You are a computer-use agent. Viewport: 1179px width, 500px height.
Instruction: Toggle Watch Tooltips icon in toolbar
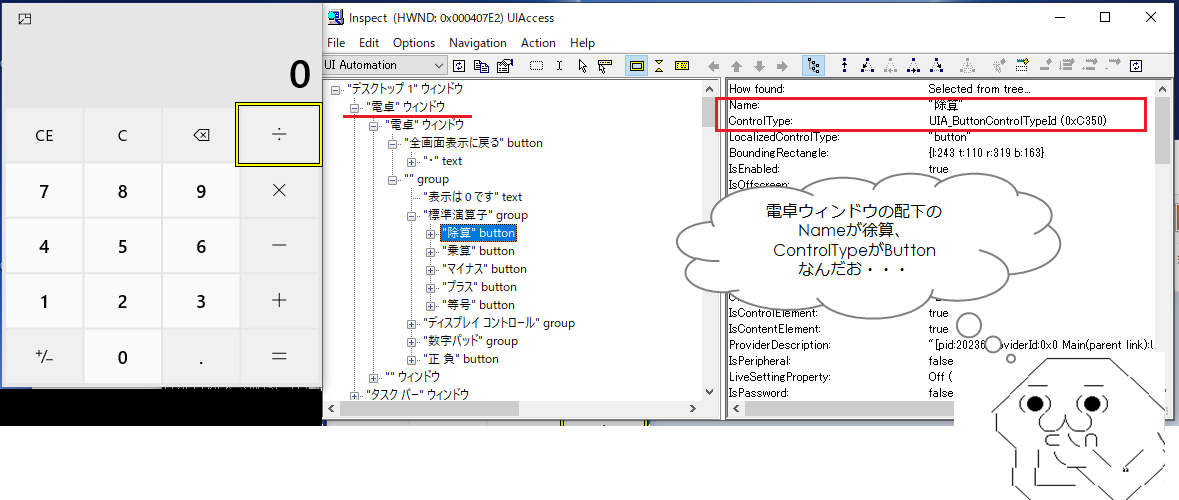click(x=605, y=66)
